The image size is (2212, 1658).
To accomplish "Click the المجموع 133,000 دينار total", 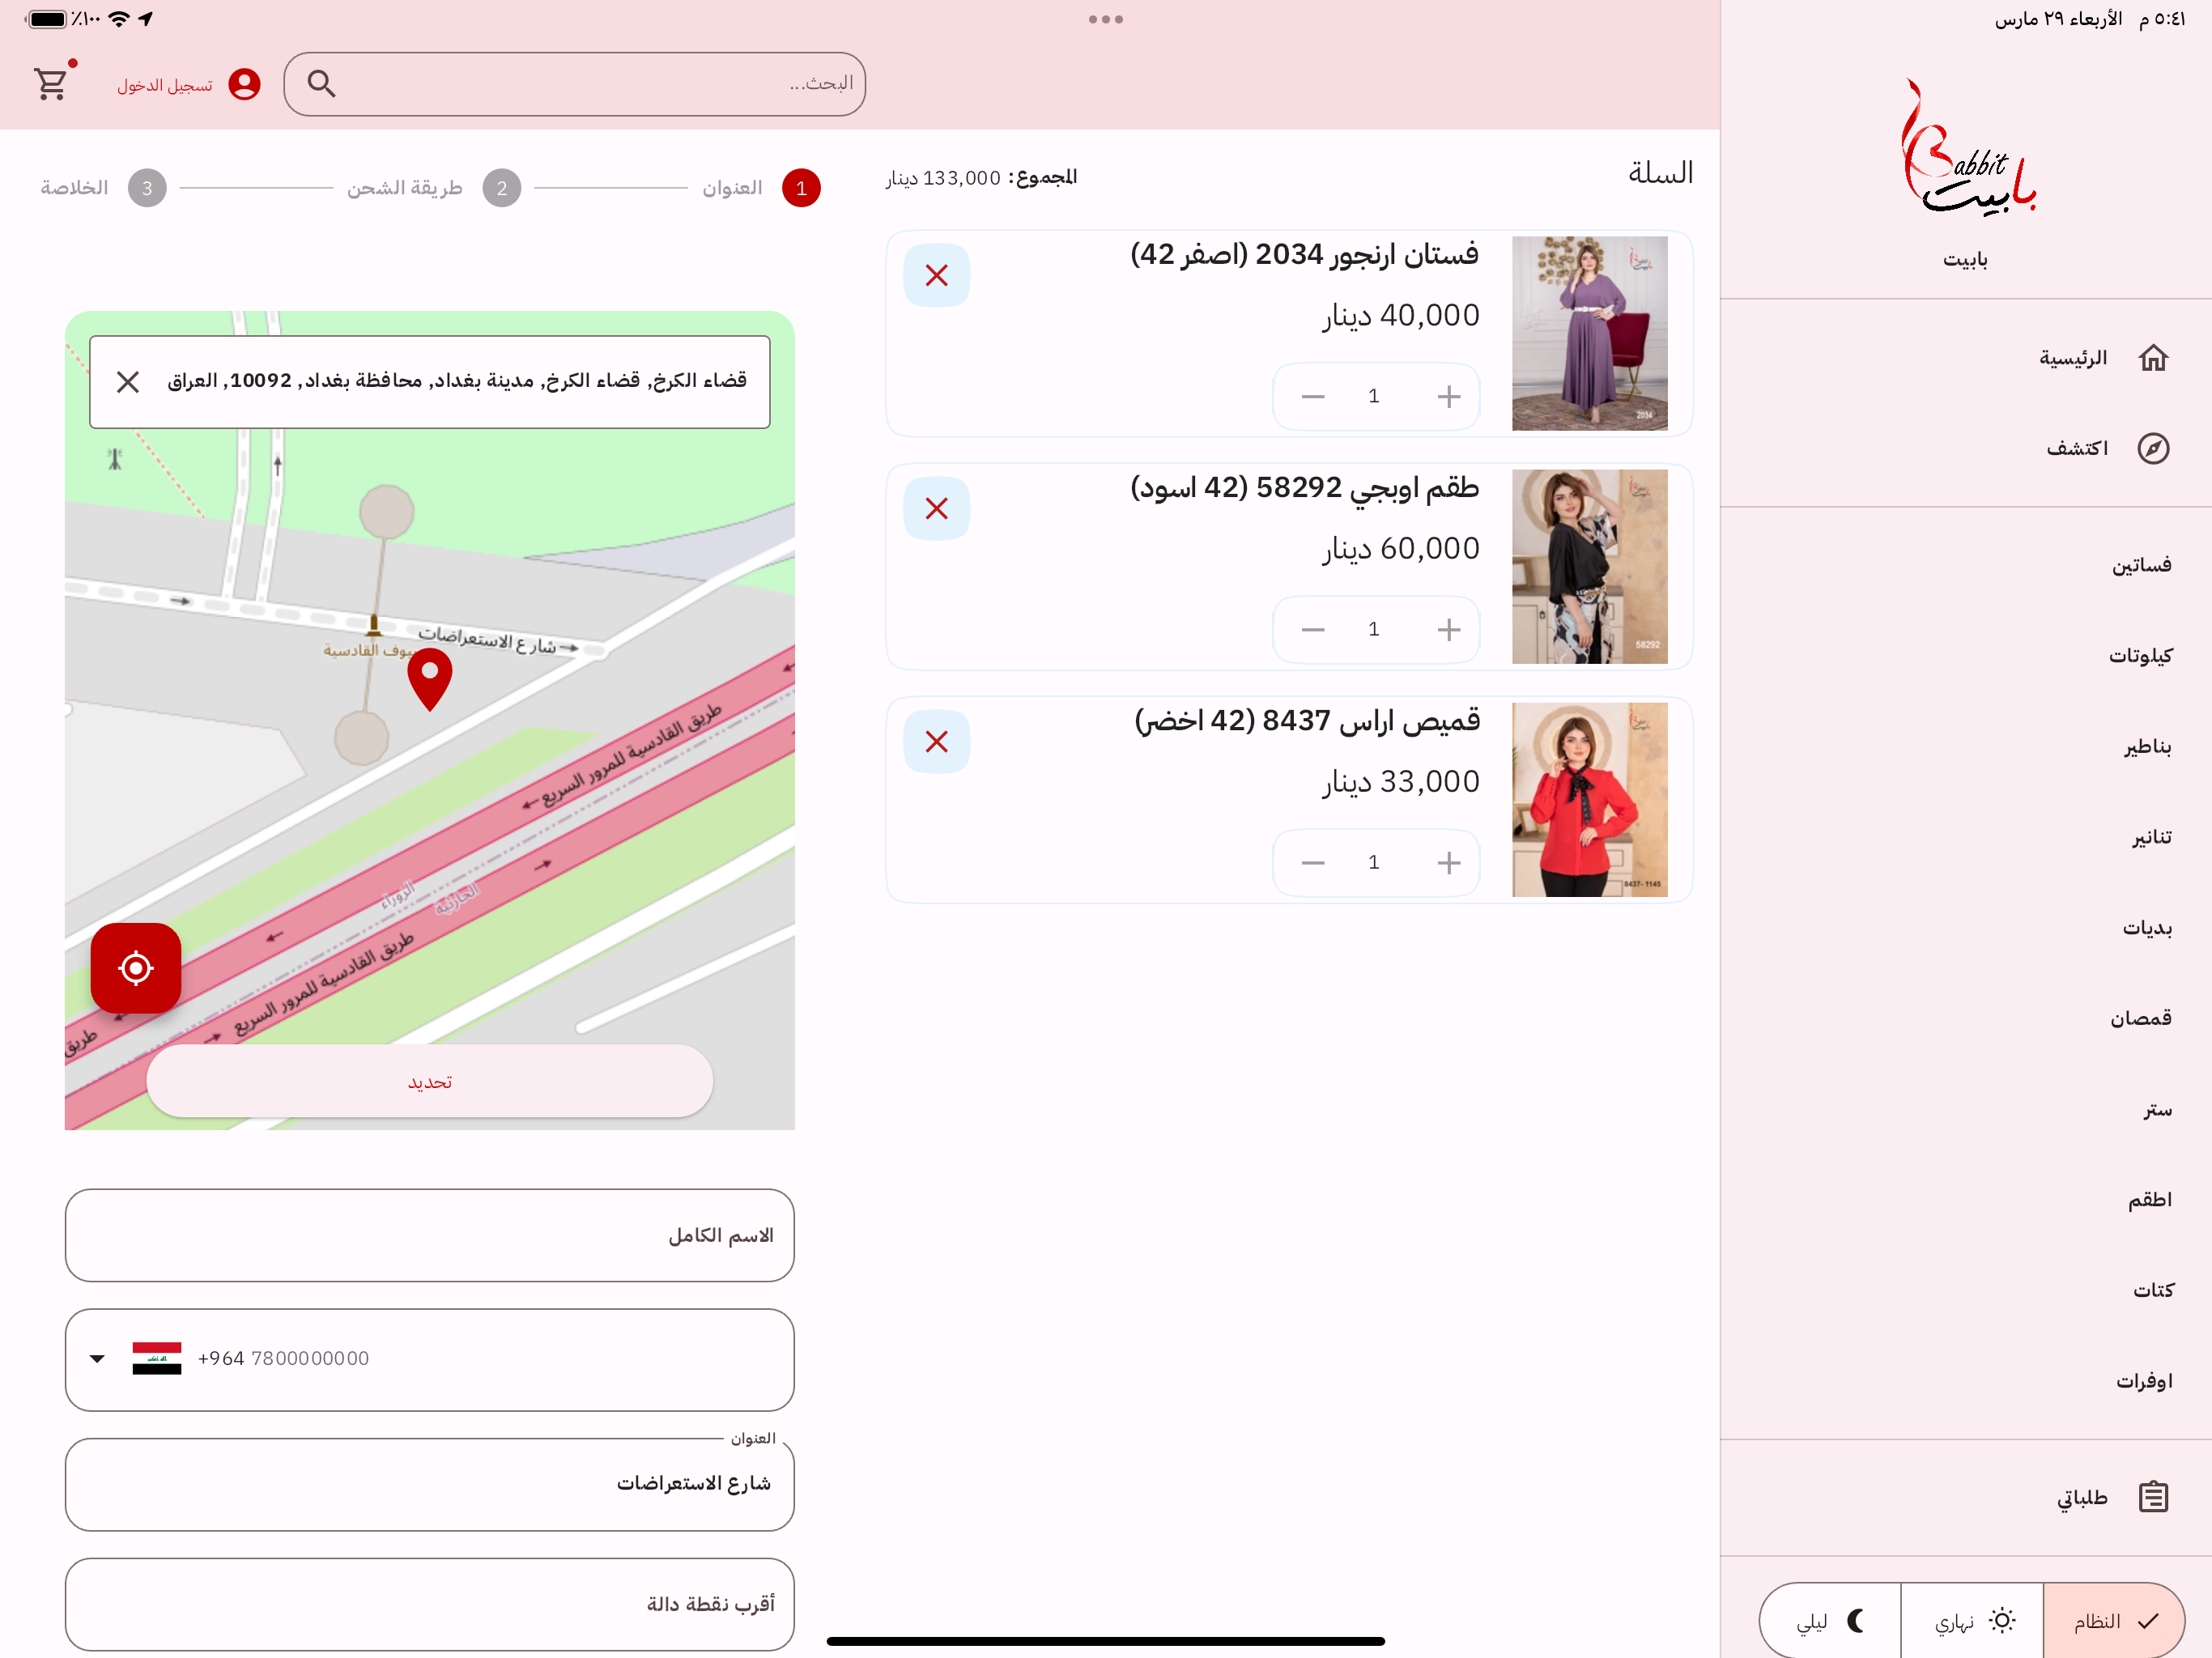I will point(981,178).
